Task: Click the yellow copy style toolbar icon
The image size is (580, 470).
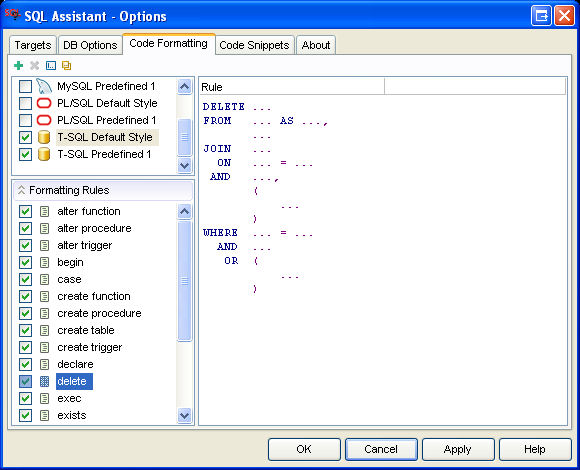Action: pyautogui.click(x=67, y=66)
